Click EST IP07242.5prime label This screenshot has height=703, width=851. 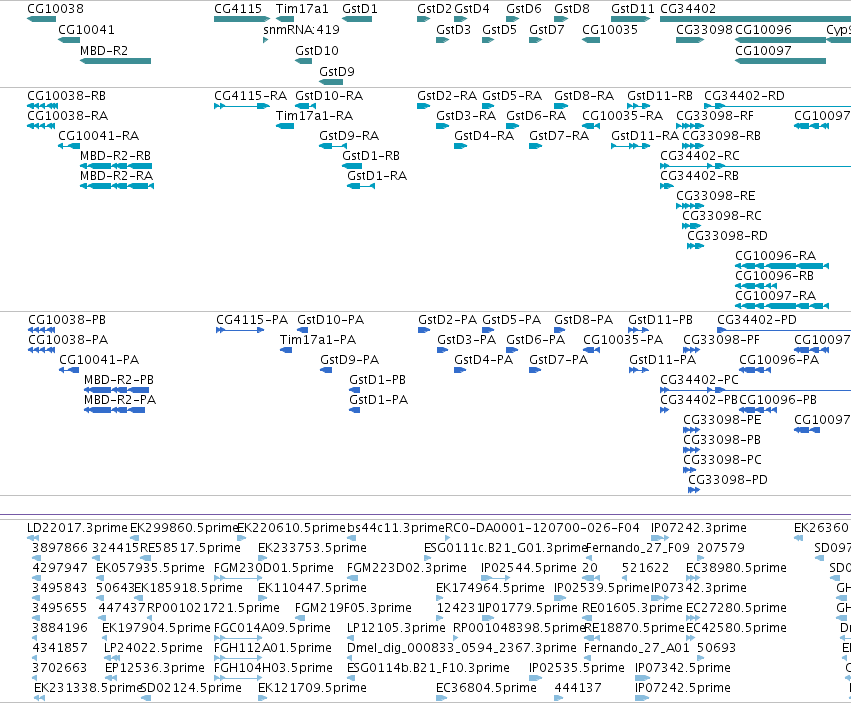(683, 688)
